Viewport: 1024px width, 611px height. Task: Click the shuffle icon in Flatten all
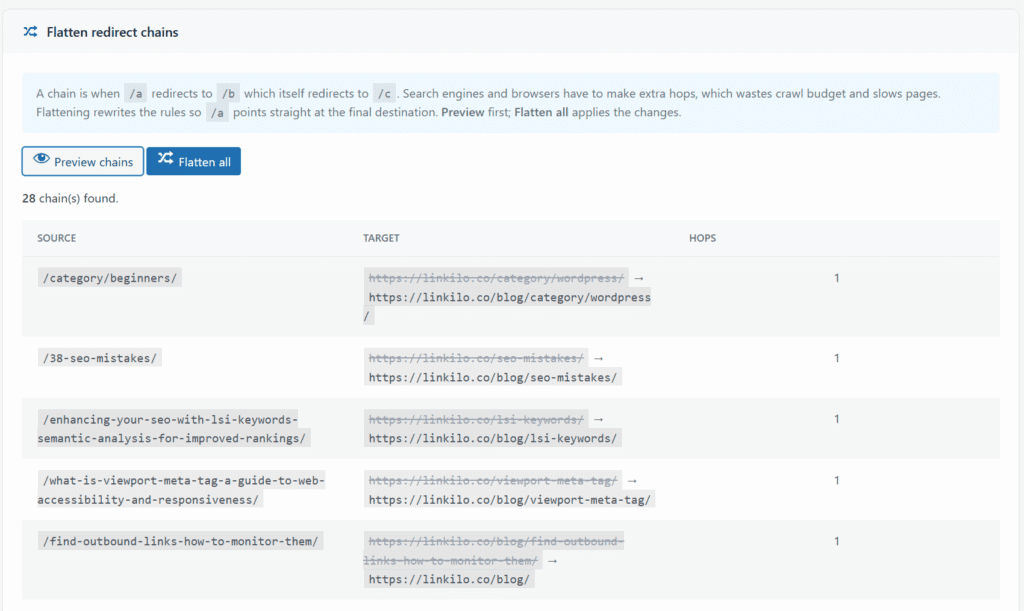[x=165, y=158]
